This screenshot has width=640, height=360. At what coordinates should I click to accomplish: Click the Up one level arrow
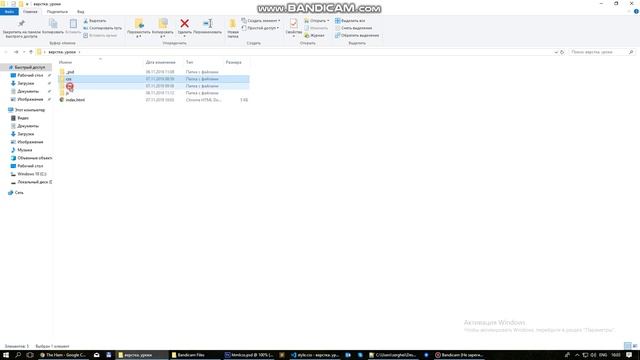pos(31,52)
